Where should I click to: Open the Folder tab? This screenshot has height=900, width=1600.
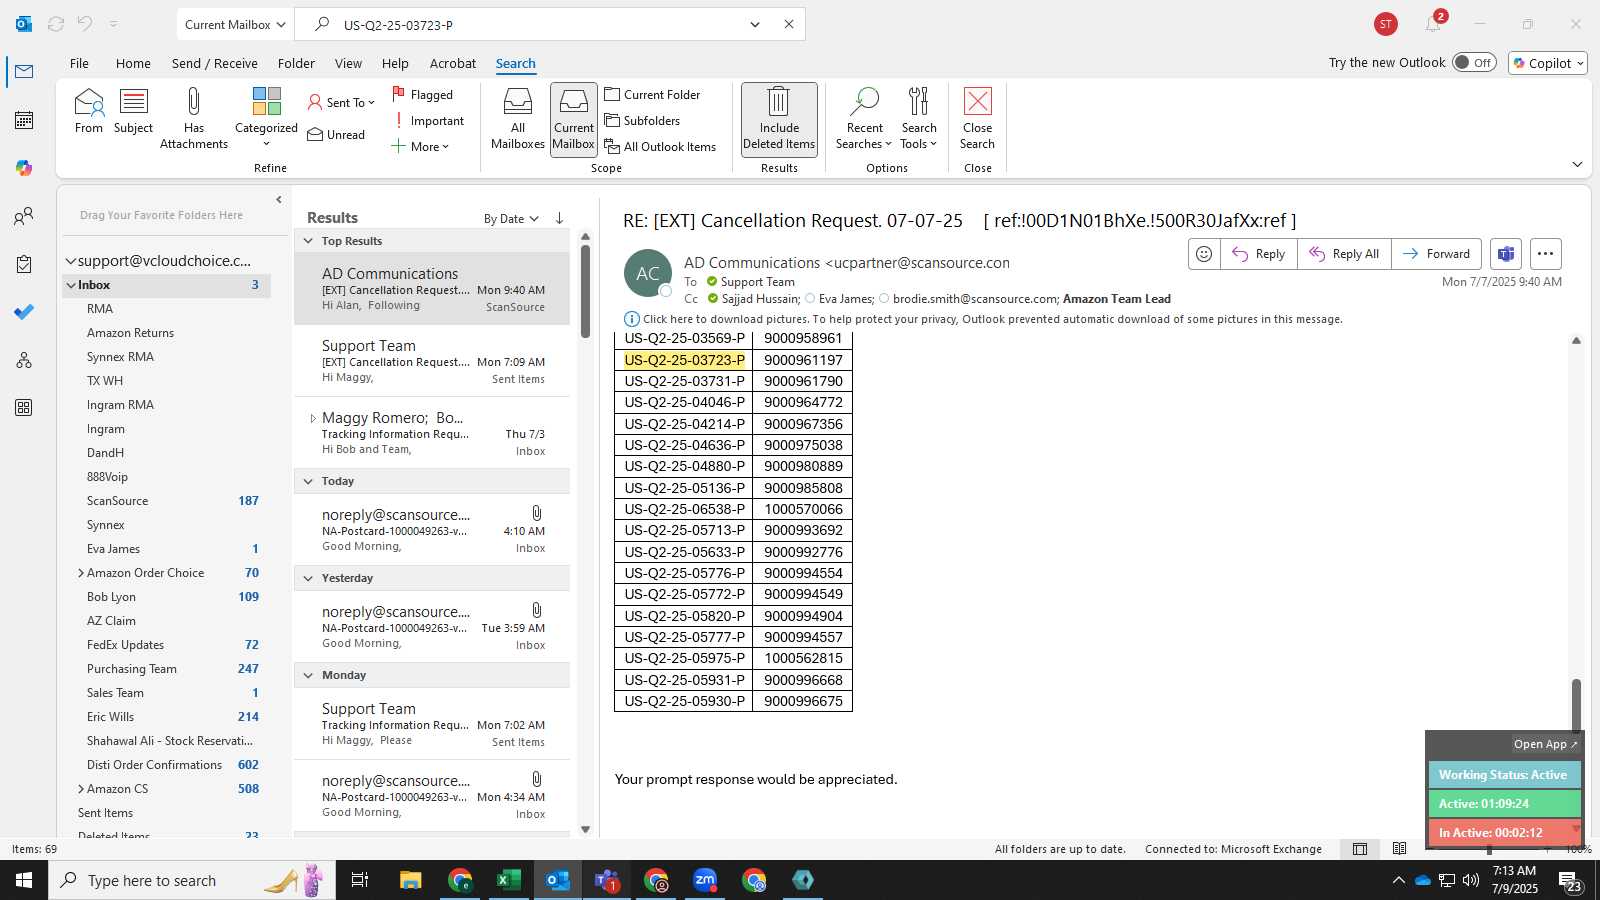(x=296, y=63)
